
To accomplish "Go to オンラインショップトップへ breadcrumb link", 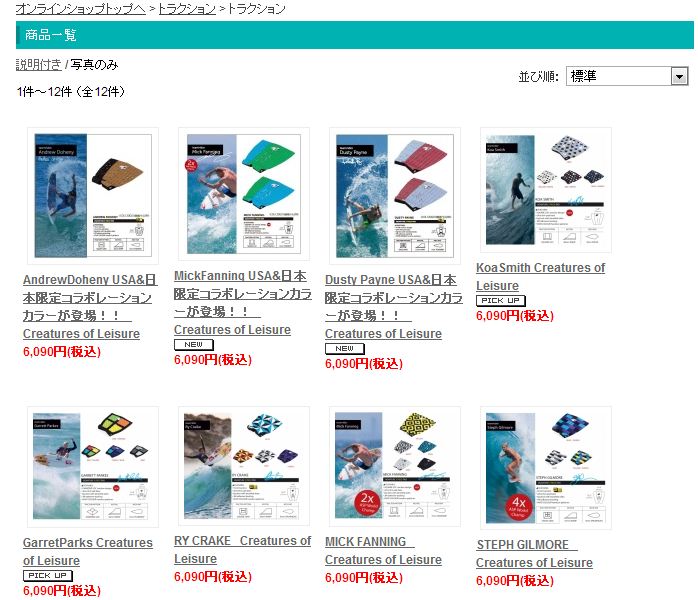I will point(81,8).
